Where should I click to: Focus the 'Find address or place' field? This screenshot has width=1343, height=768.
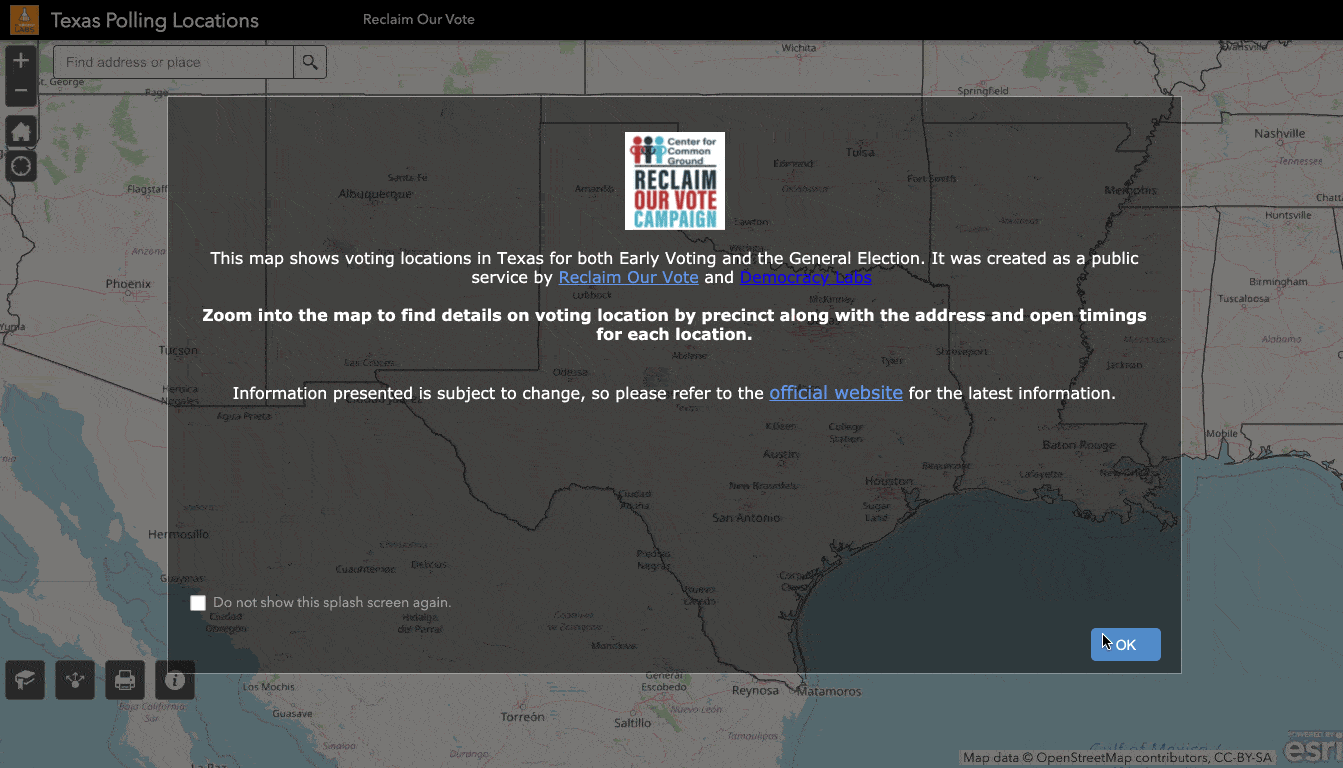point(173,62)
